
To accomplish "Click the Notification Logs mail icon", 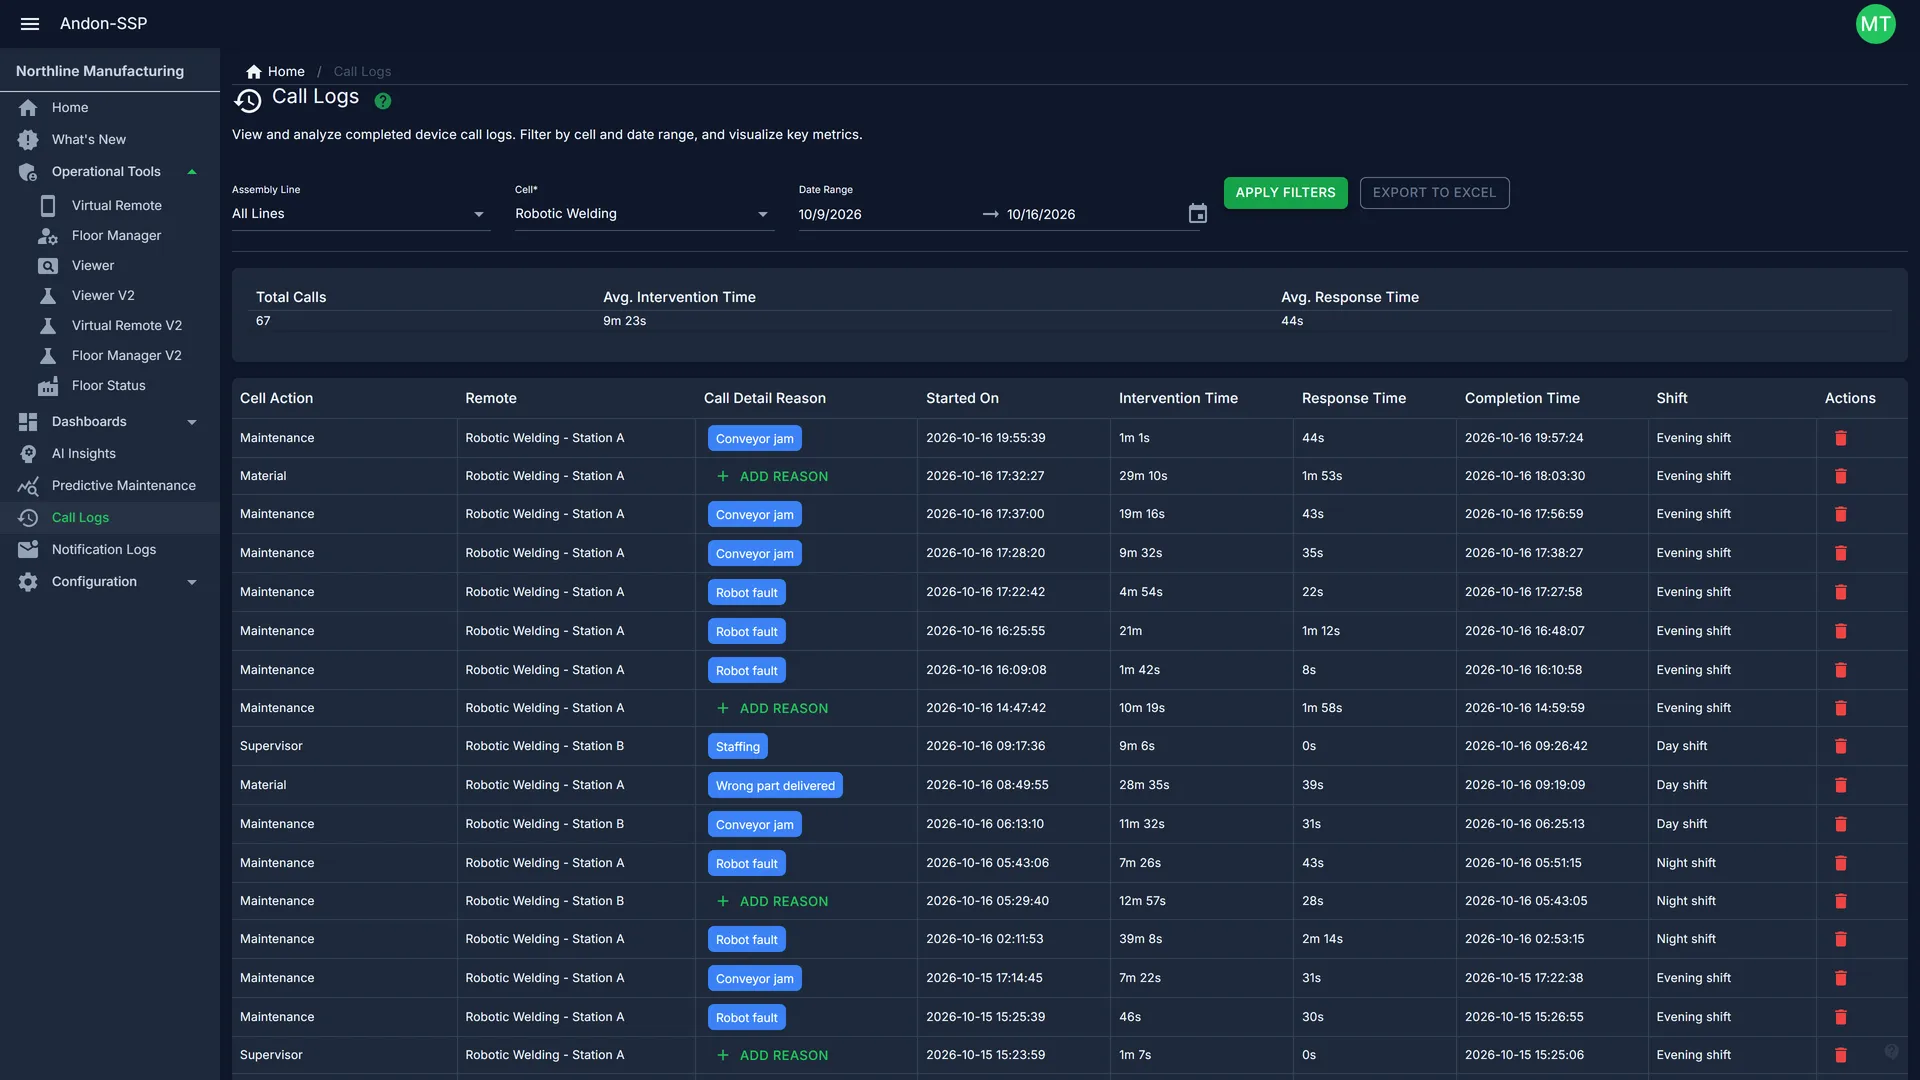I will pyautogui.click(x=28, y=550).
